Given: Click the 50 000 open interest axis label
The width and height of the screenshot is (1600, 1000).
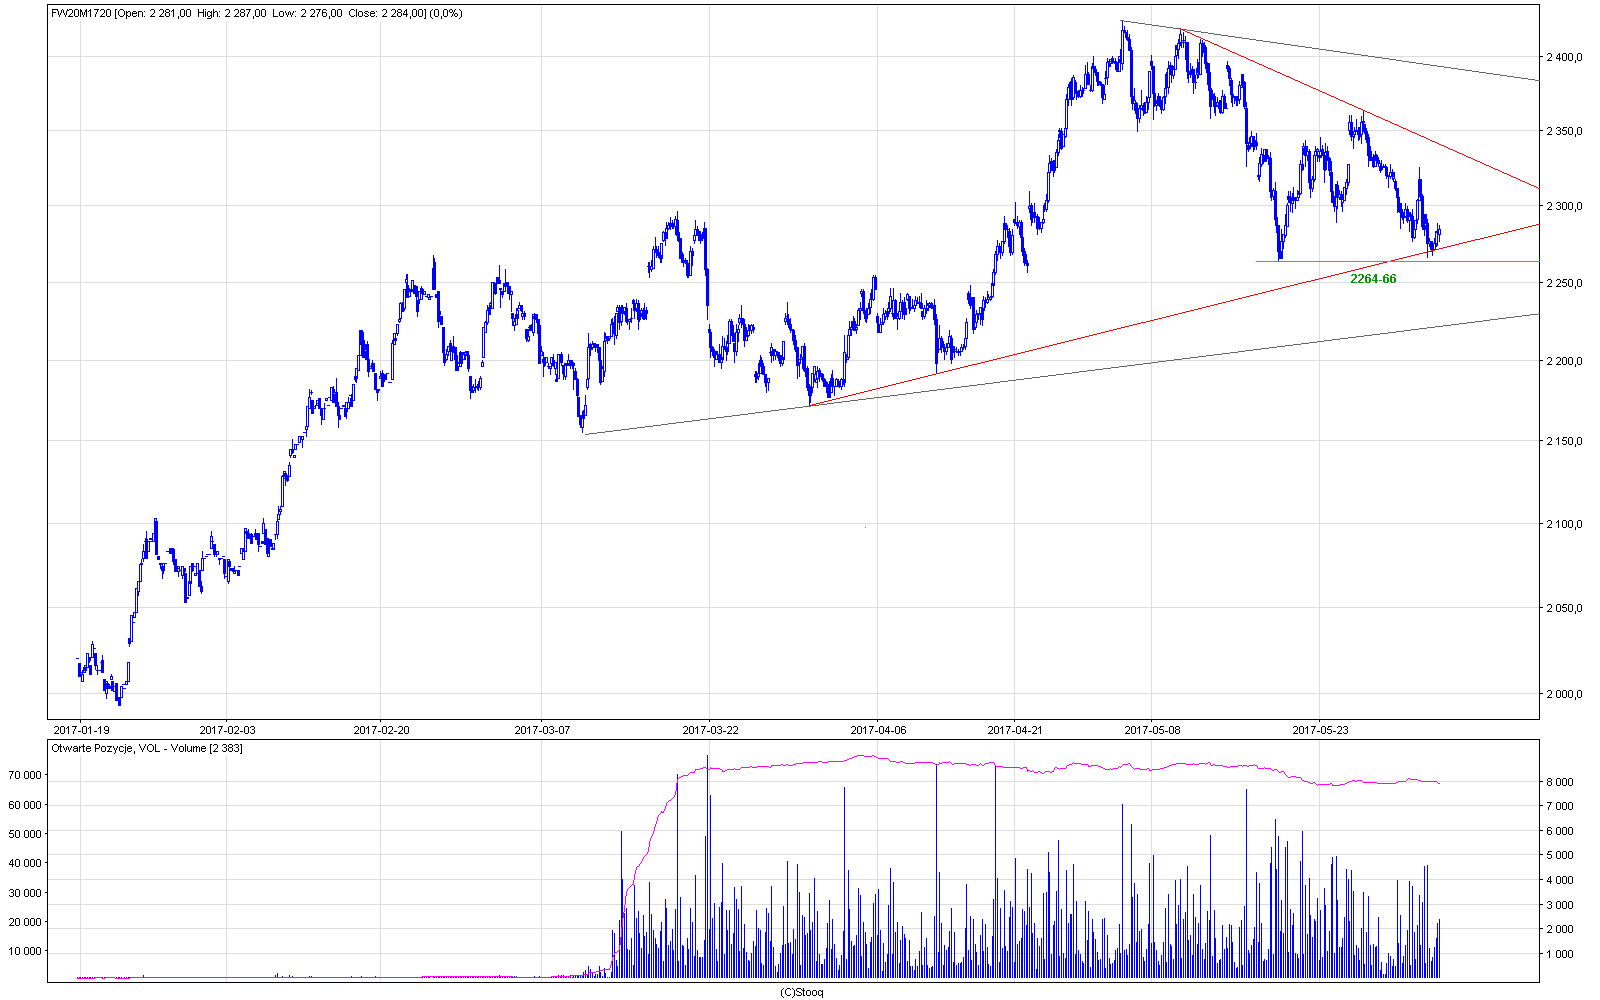Looking at the screenshot, I should pyautogui.click(x=25, y=834).
